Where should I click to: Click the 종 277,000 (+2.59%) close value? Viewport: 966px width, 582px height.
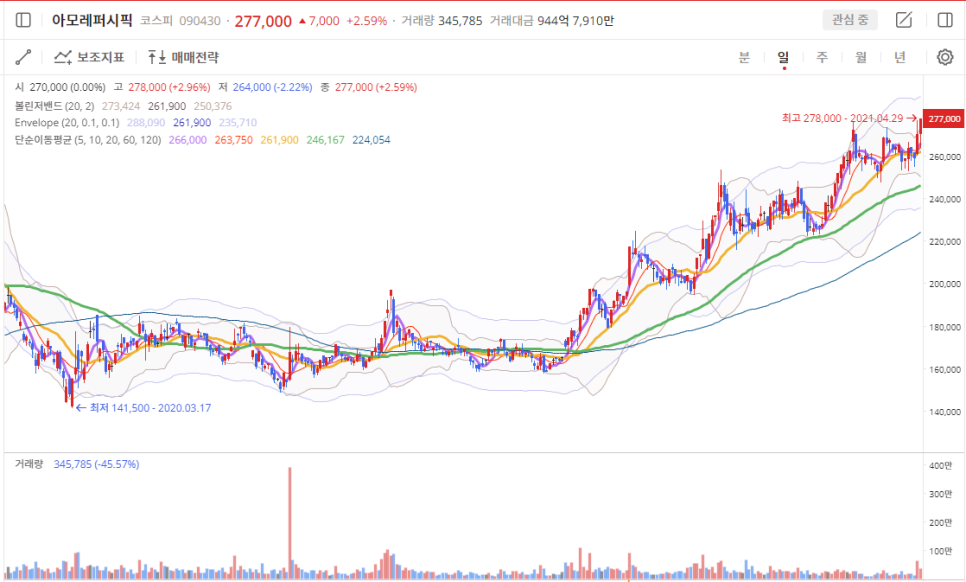pyautogui.click(x=368, y=87)
